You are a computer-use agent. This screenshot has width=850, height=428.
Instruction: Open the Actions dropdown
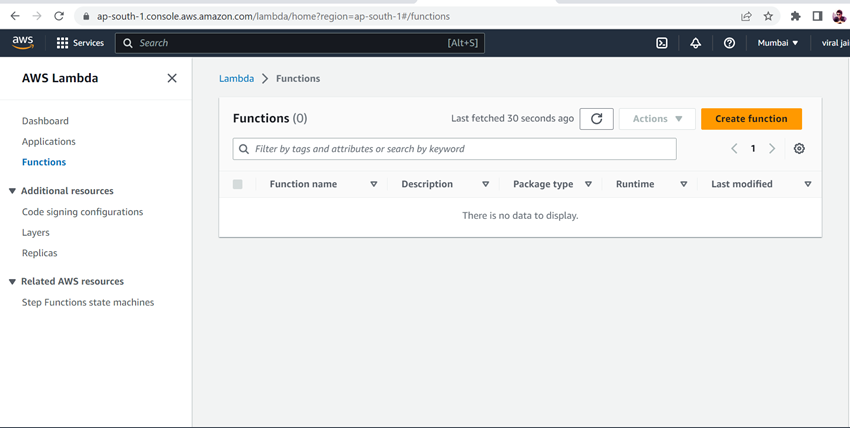(657, 119)
